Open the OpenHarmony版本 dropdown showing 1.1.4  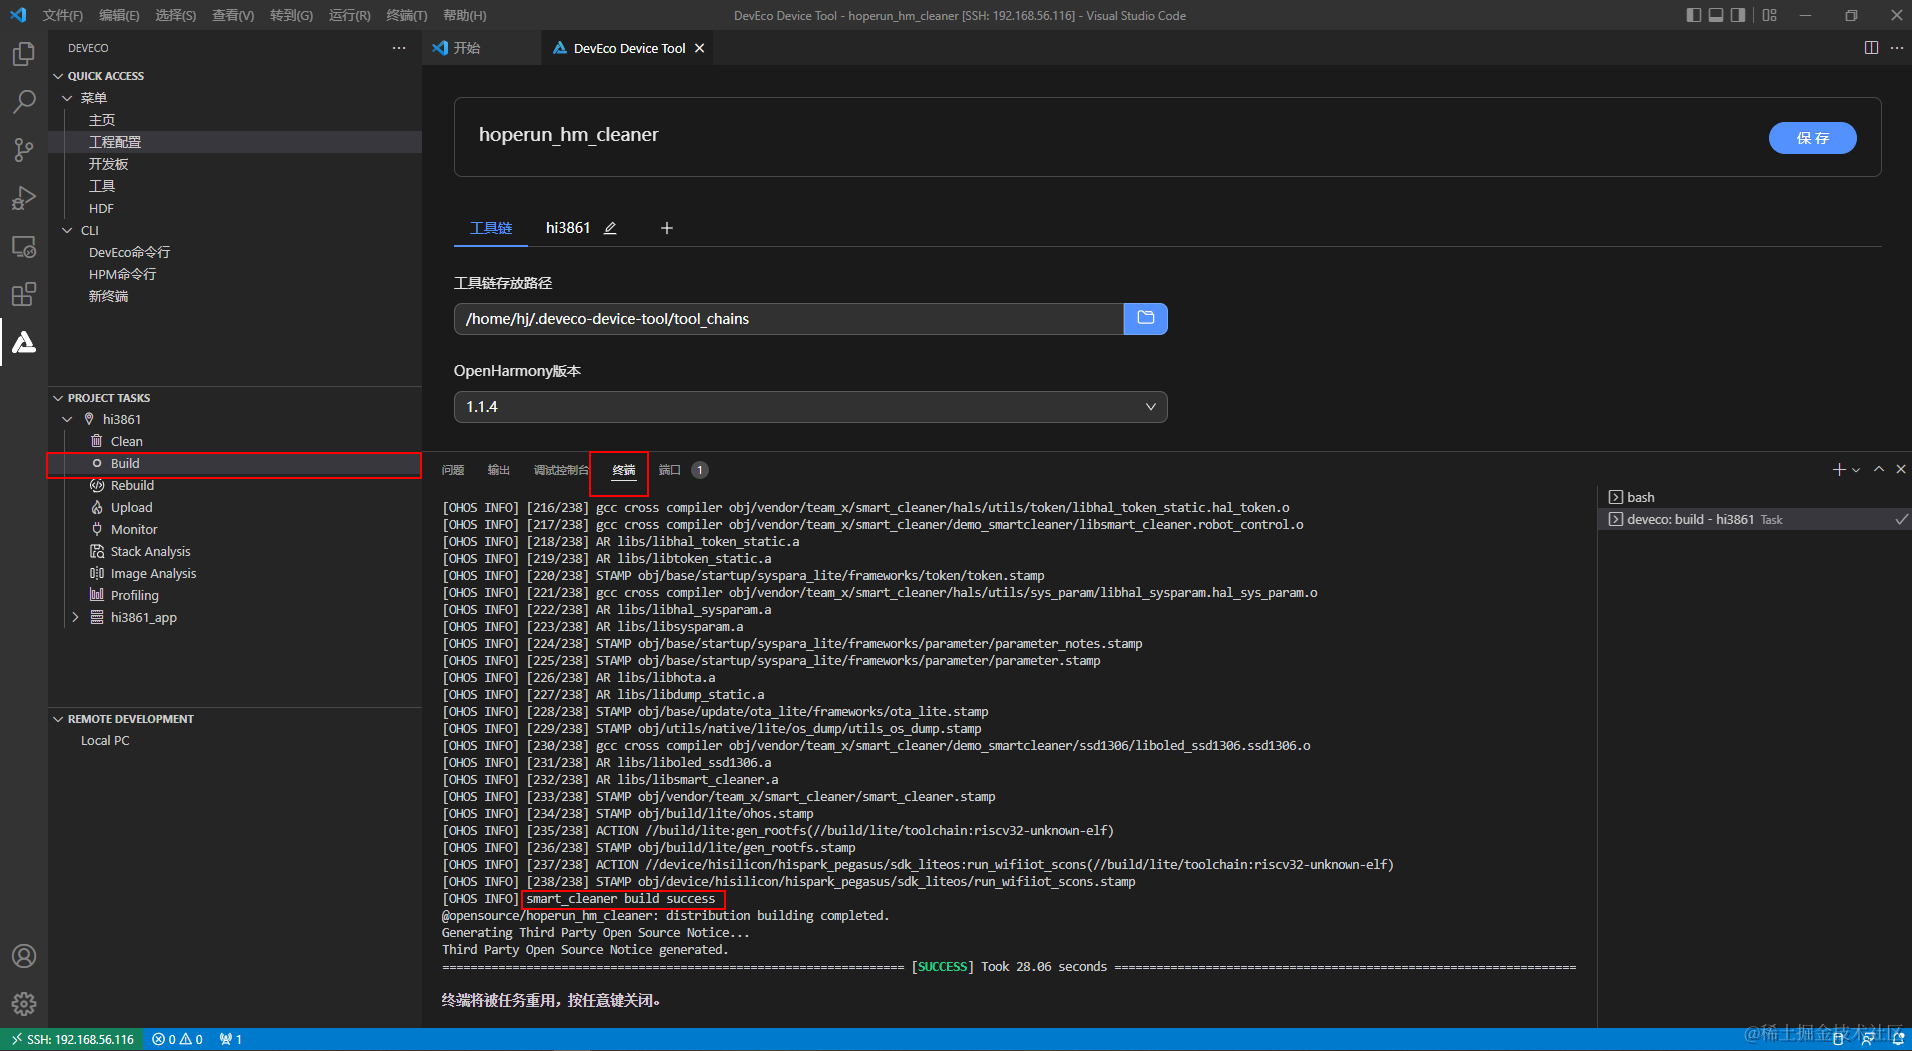(x=811, y=407)
